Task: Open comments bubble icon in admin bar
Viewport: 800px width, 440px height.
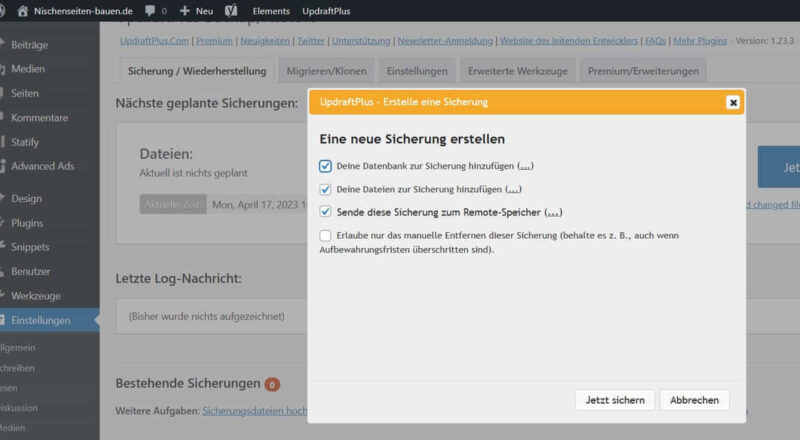Action: point(150,11)
